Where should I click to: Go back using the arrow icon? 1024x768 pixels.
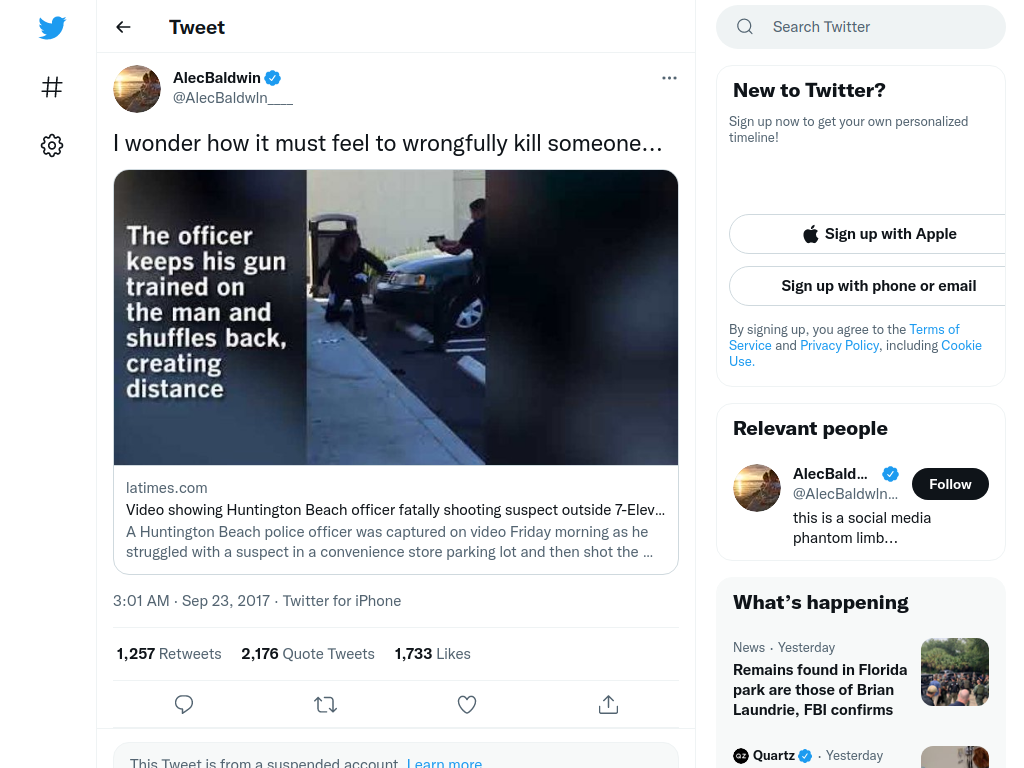123,27
